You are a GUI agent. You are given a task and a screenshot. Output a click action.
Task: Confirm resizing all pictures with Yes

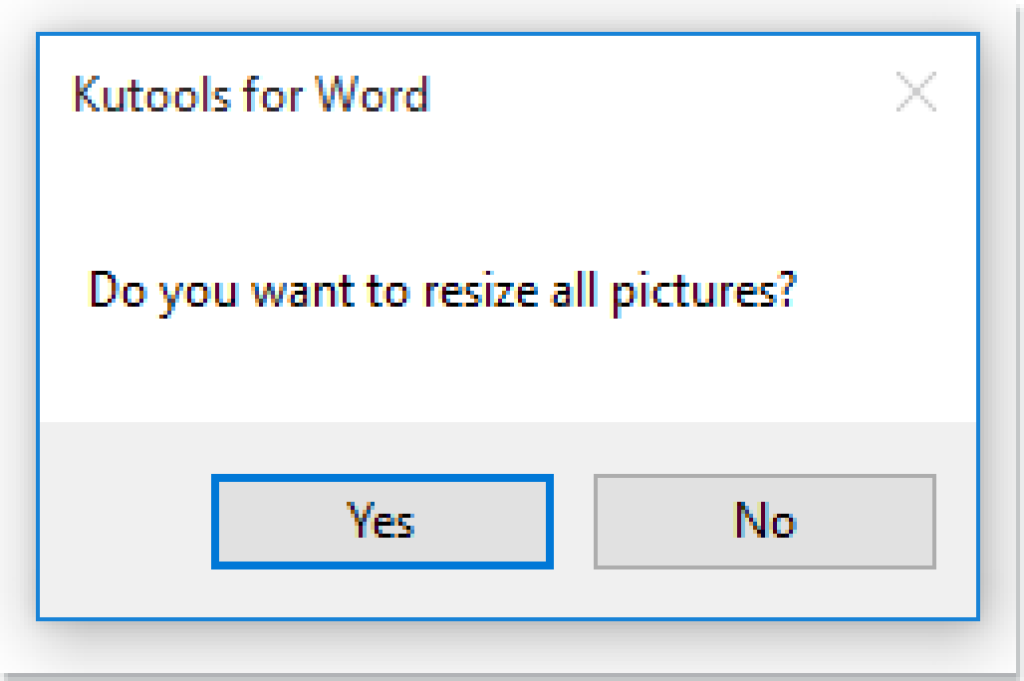tap(381, 522)
